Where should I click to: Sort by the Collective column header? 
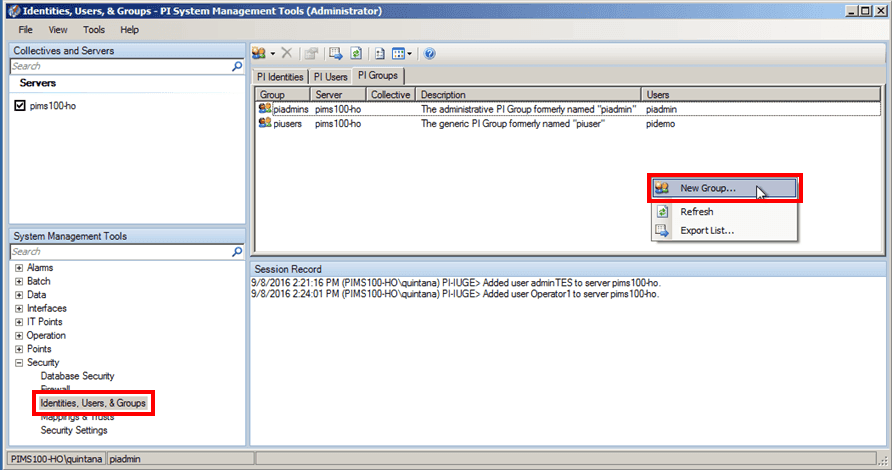(390, 94)
